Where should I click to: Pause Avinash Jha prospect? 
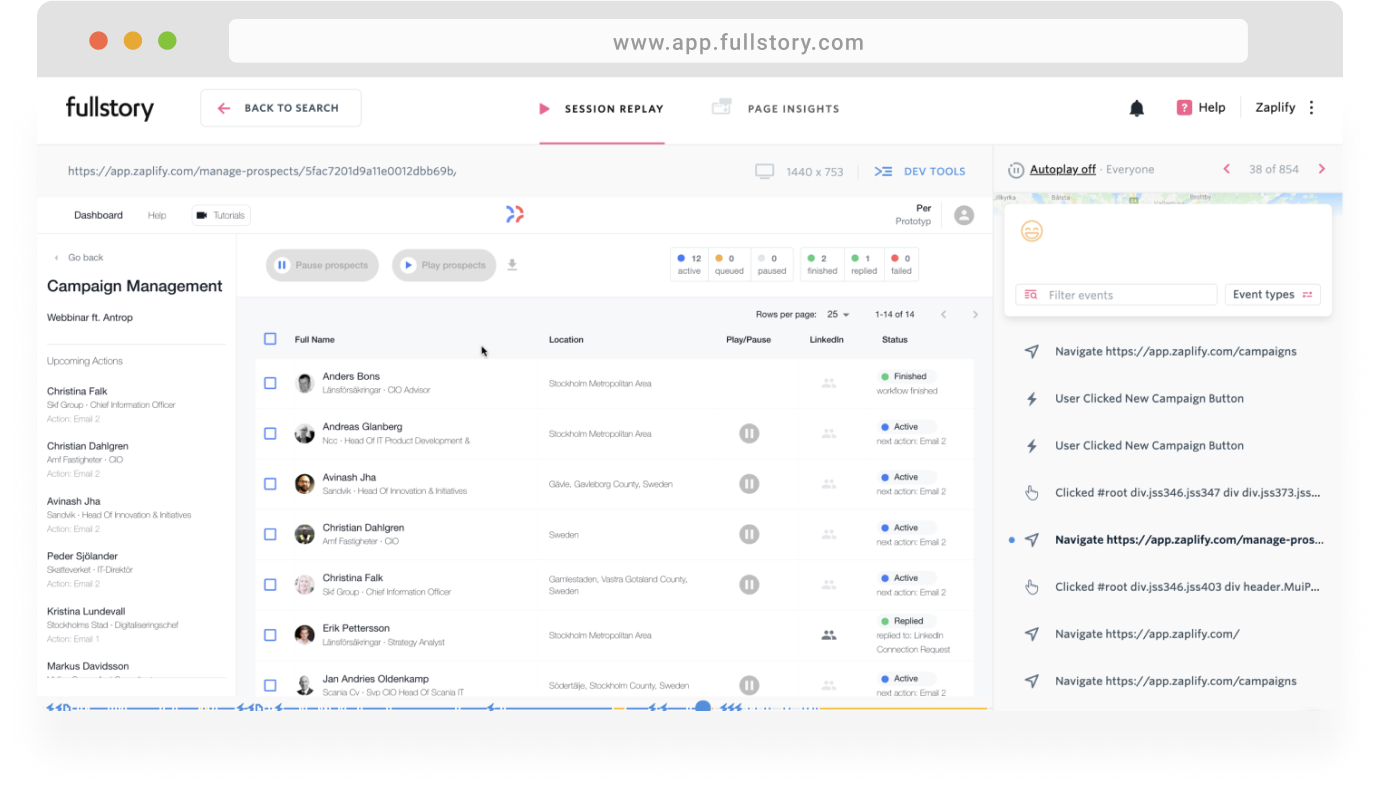coord(749,484)
